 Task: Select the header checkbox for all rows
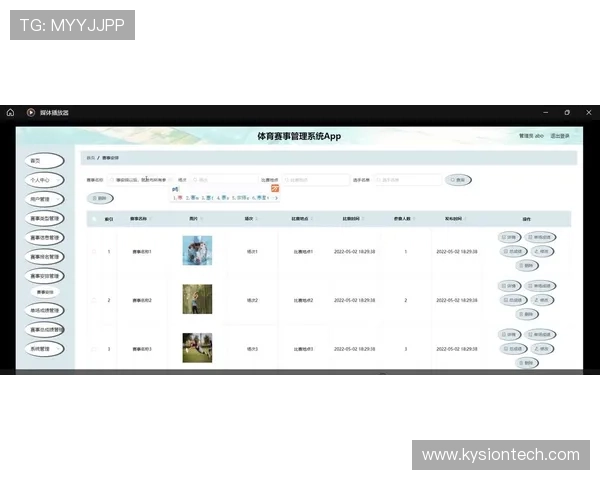[94, 218]
